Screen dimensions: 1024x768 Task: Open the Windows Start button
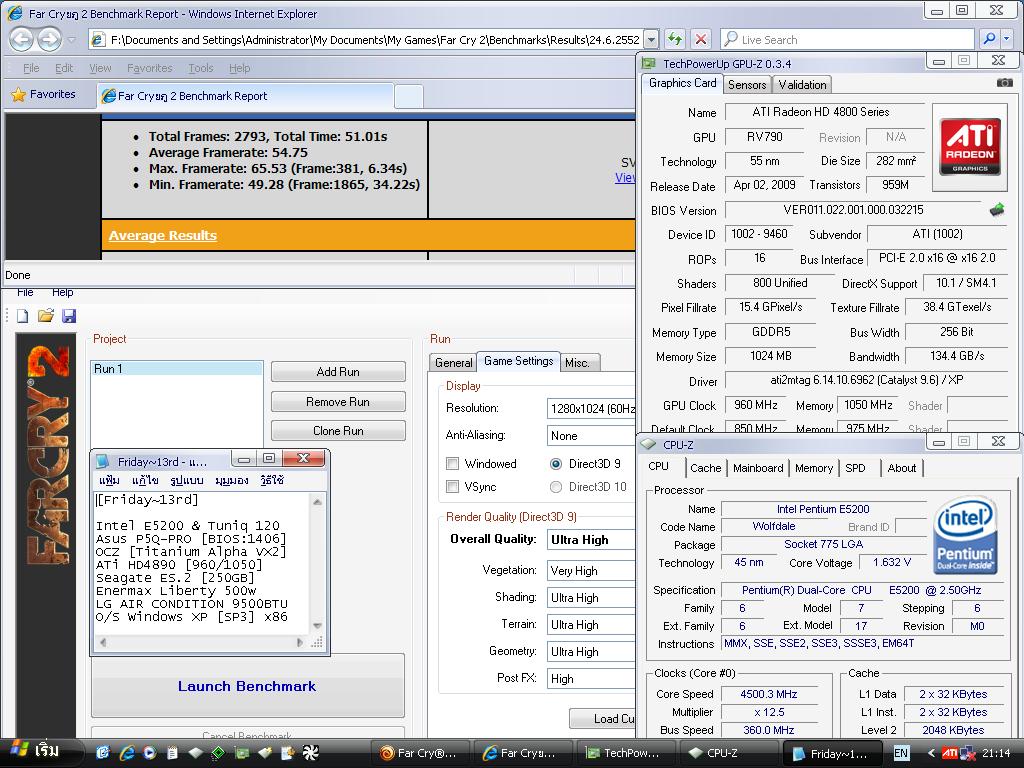click(38, 751)
